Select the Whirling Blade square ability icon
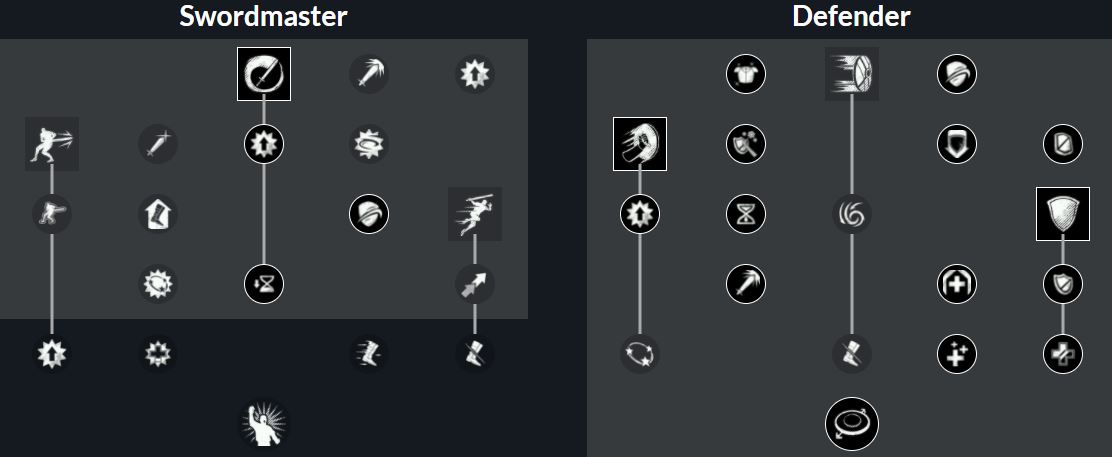This screenshot has height=457, width=1112. [264, 74]
